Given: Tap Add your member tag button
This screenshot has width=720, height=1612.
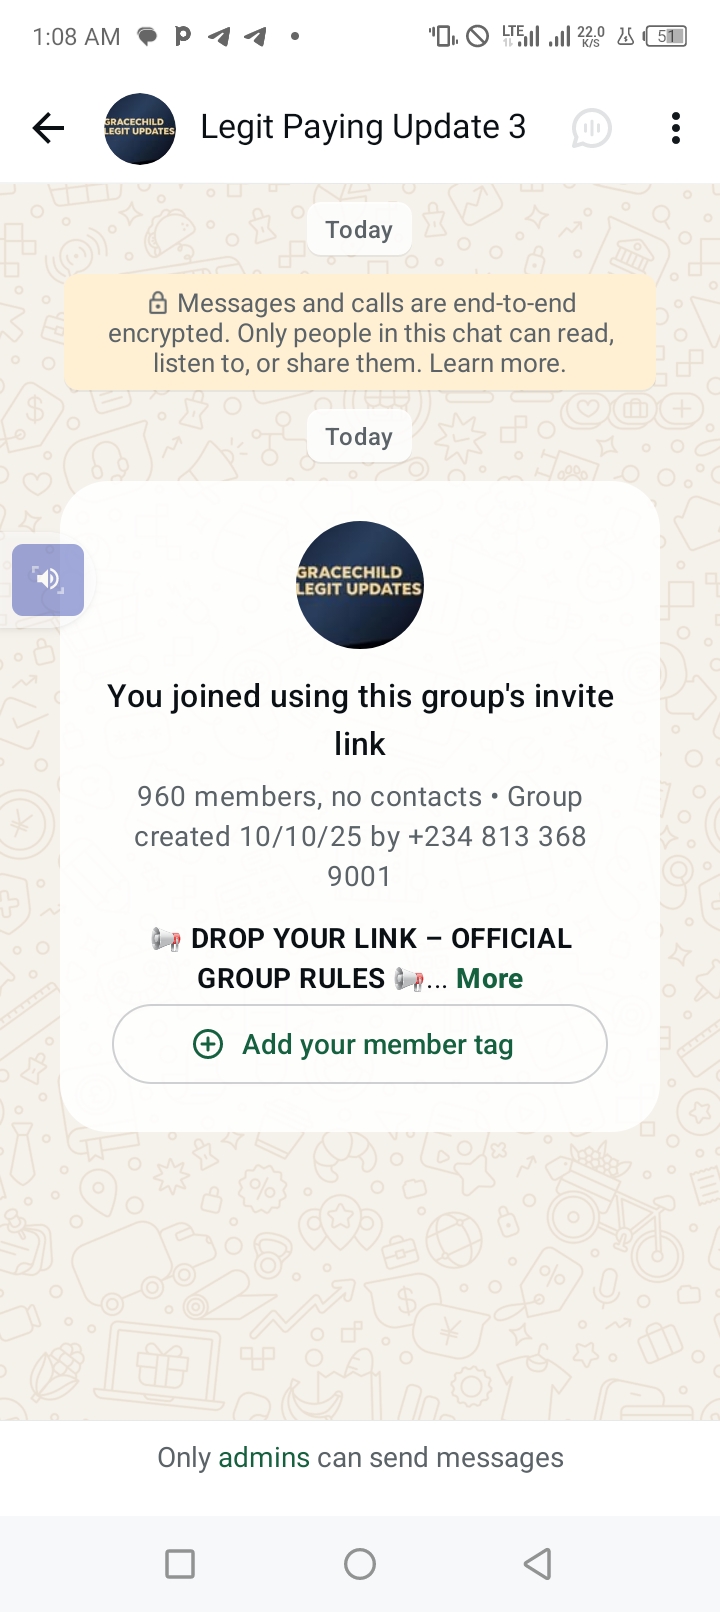Looking at the screenshot, I should click(x=360, y=1044).
